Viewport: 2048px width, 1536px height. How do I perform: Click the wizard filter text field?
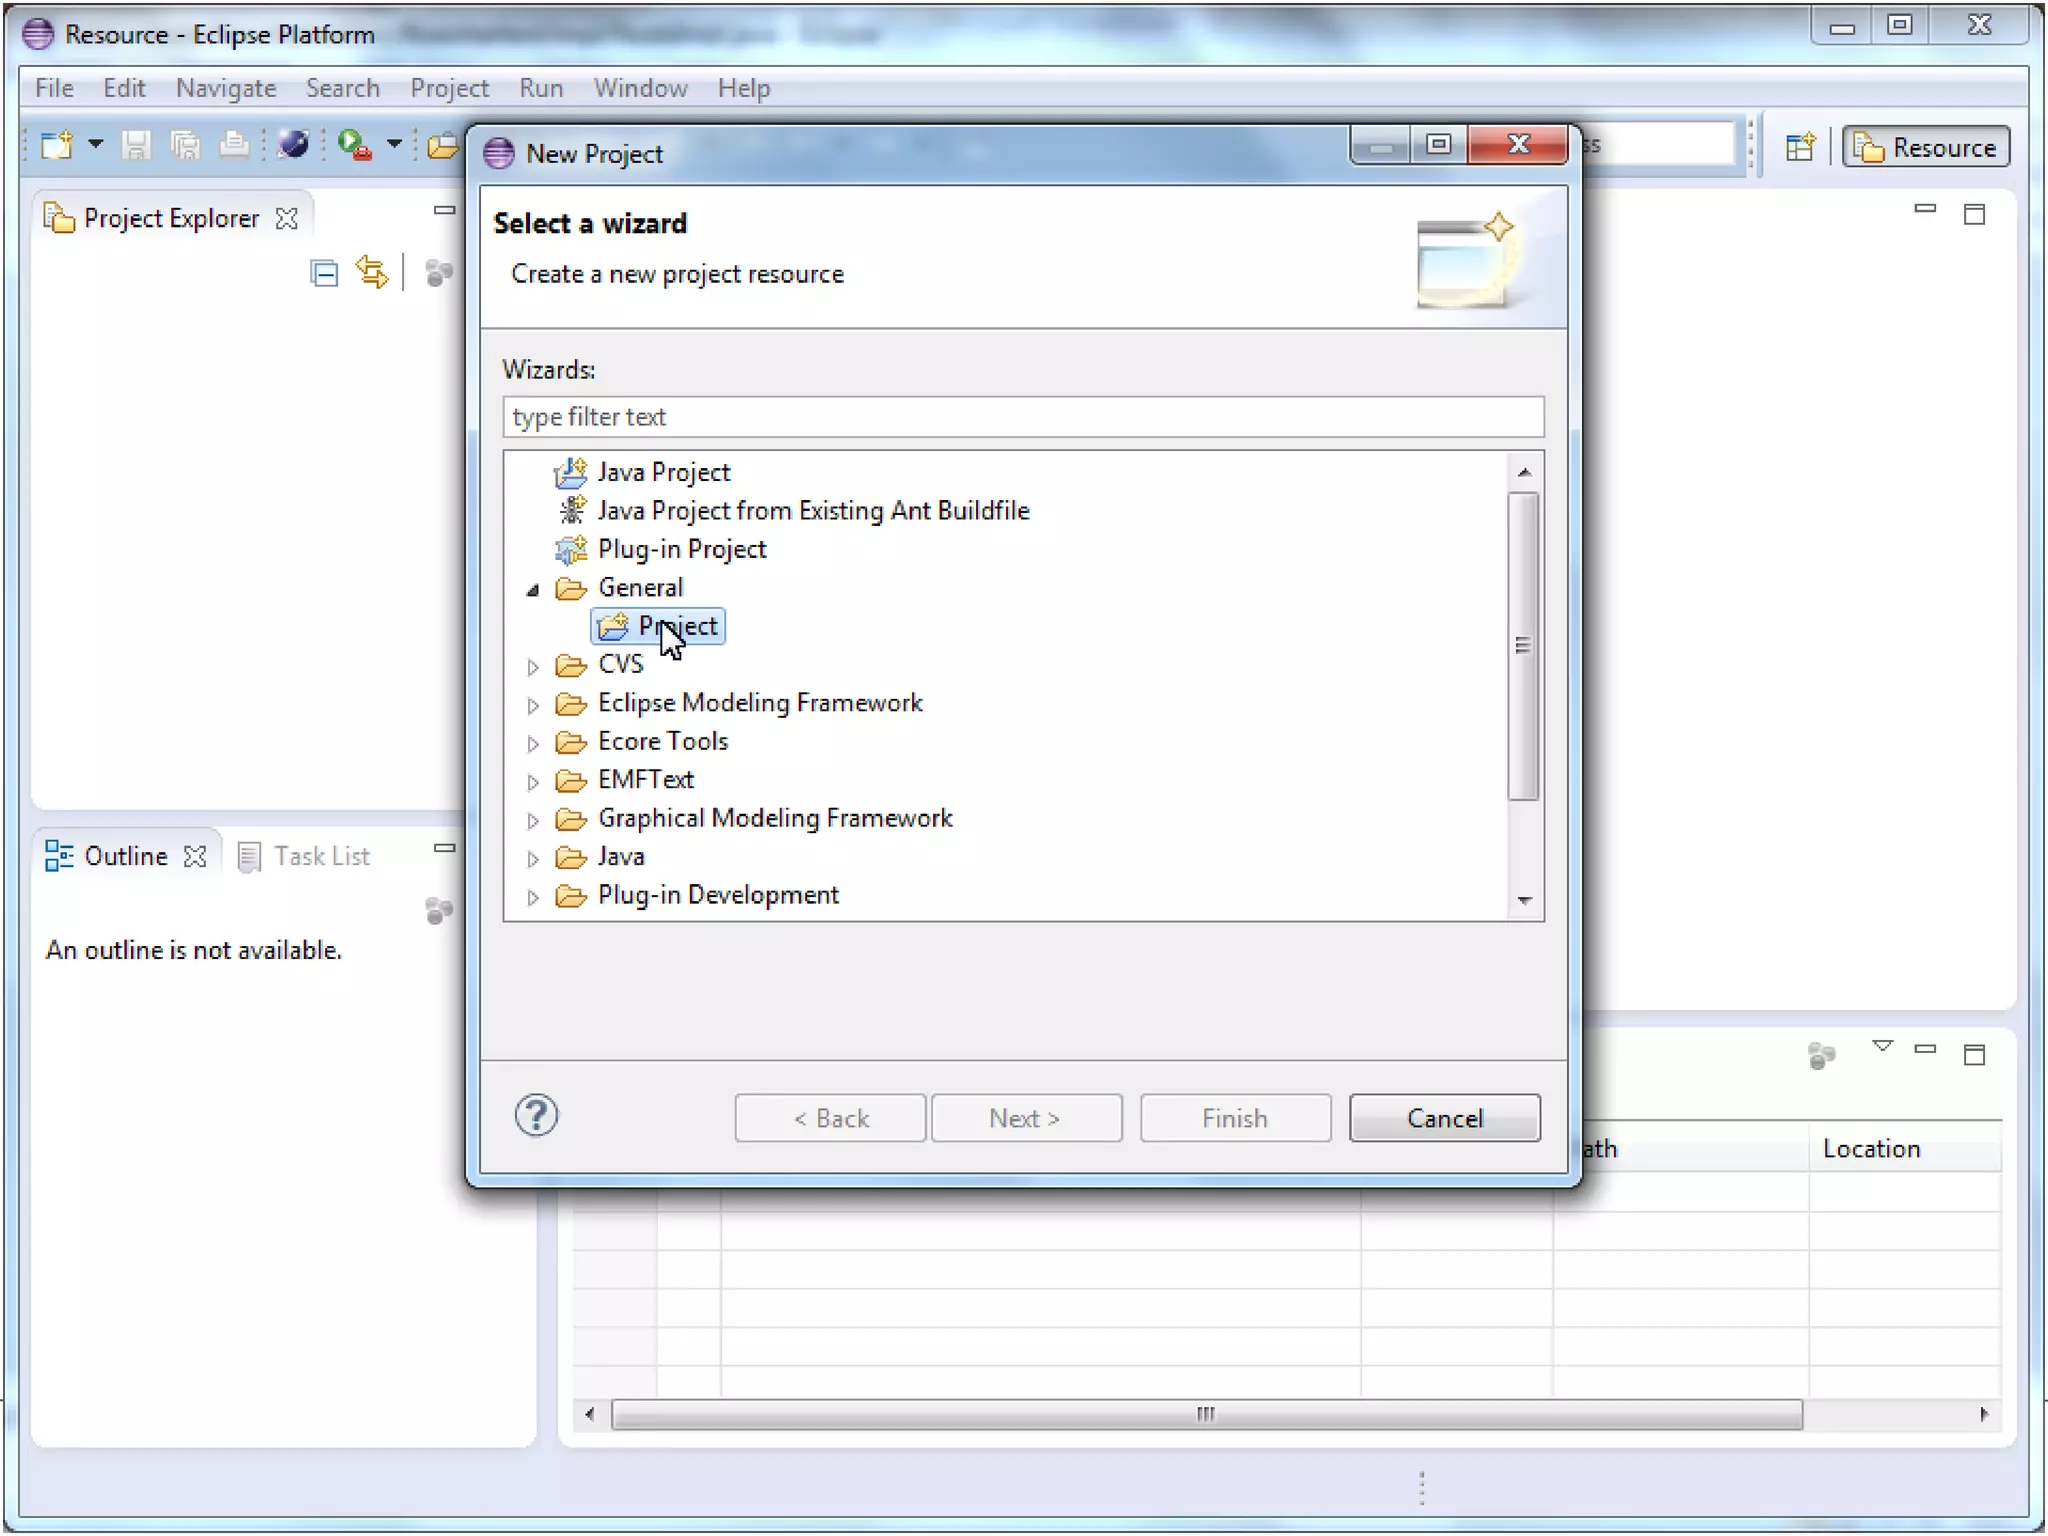(1022, 417)
